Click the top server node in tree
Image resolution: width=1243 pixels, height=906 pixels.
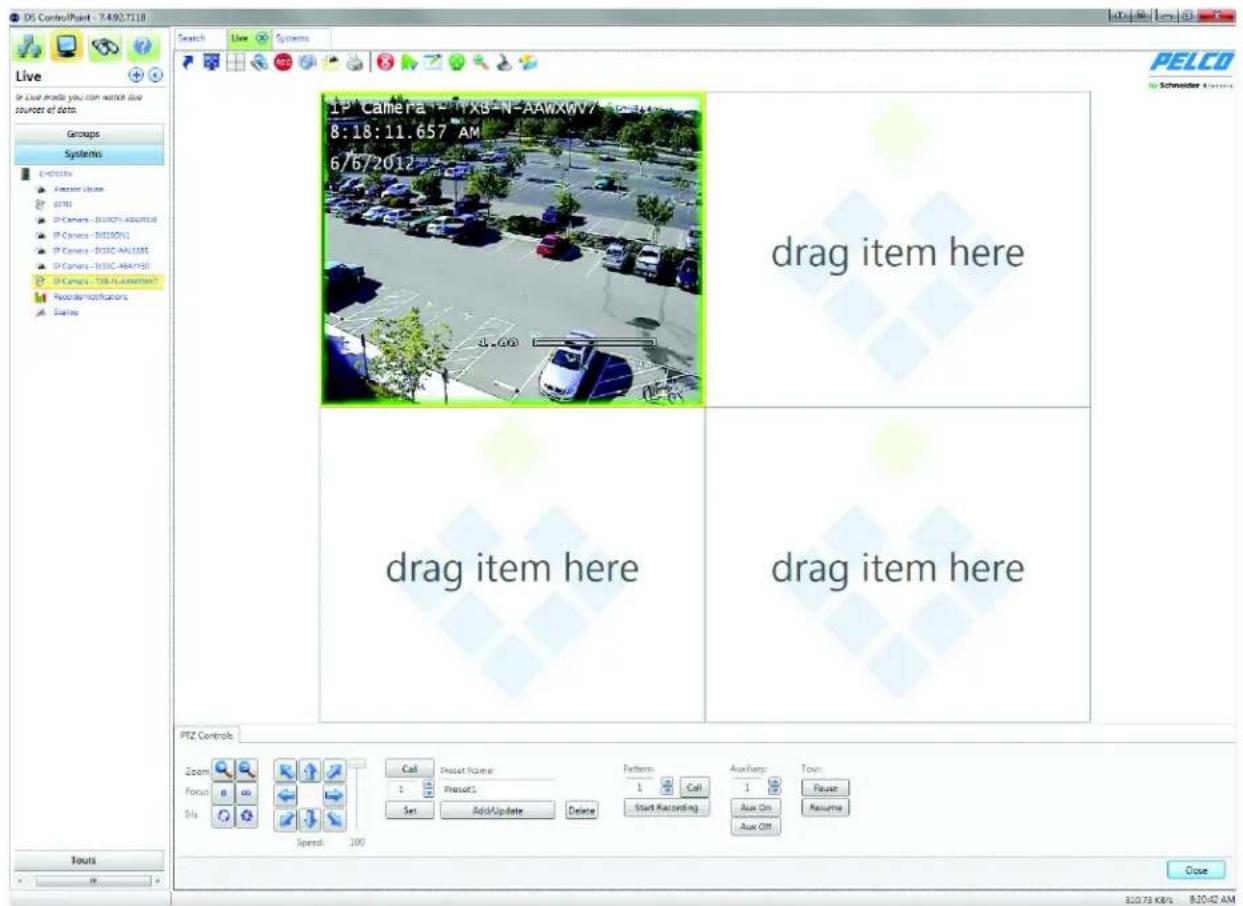click(48, 173)
